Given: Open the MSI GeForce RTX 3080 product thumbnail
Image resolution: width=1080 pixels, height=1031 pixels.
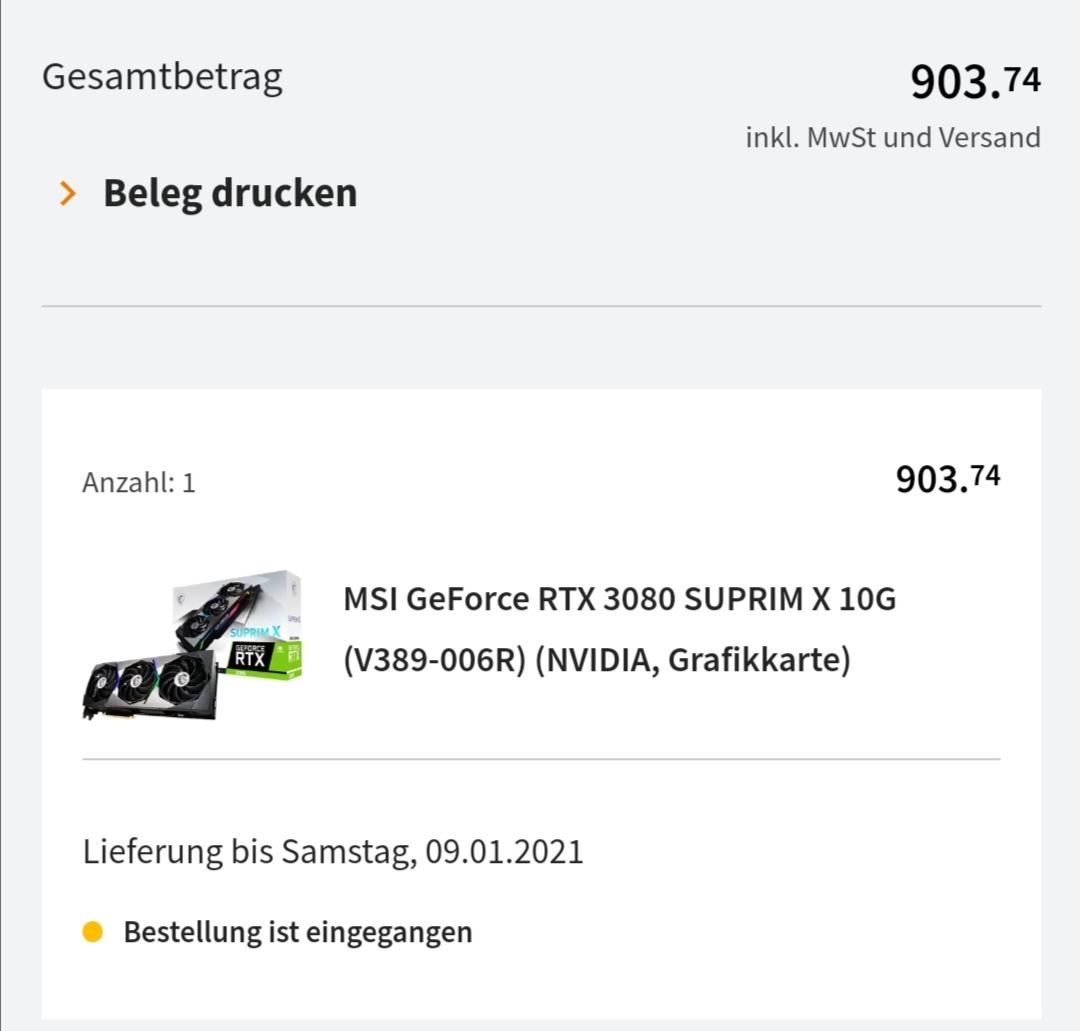Looking at the screenshot, I should point(192,645).
